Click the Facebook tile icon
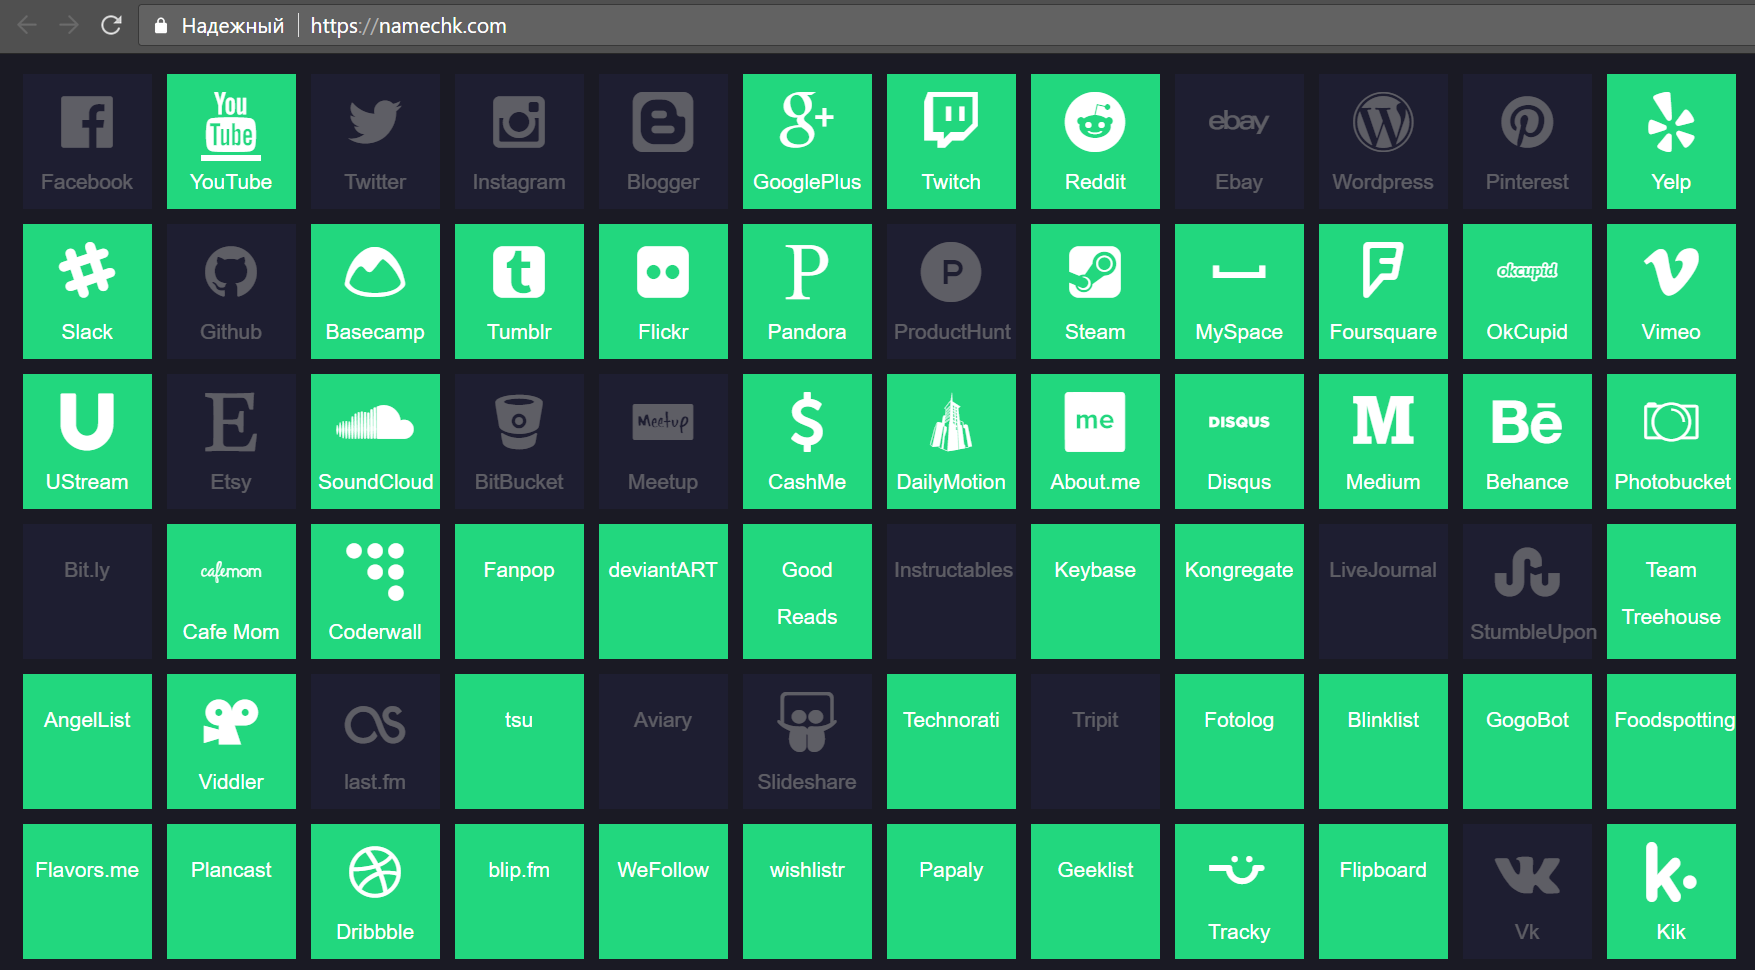 coord(87,122)
